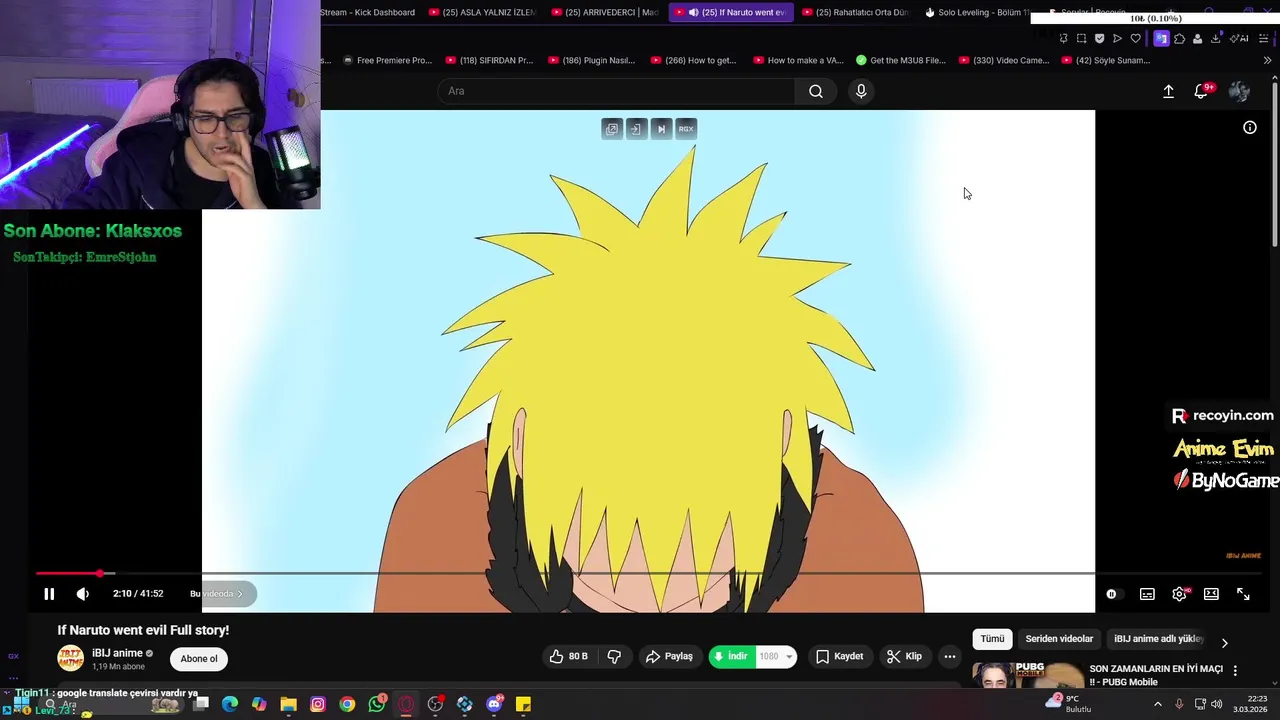Open WhatsApp from the taskbar
Viewport: 1280px width, 720px height.
tap(376, 704)
